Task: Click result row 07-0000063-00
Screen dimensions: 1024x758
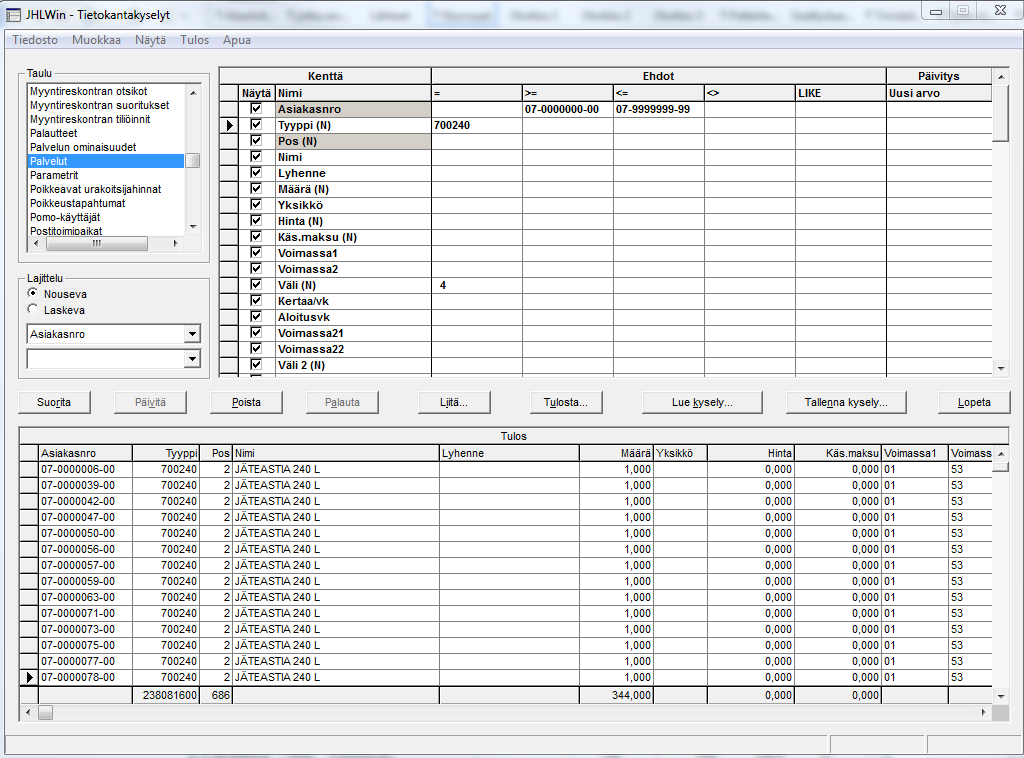Action: click(x=506, y=597)
